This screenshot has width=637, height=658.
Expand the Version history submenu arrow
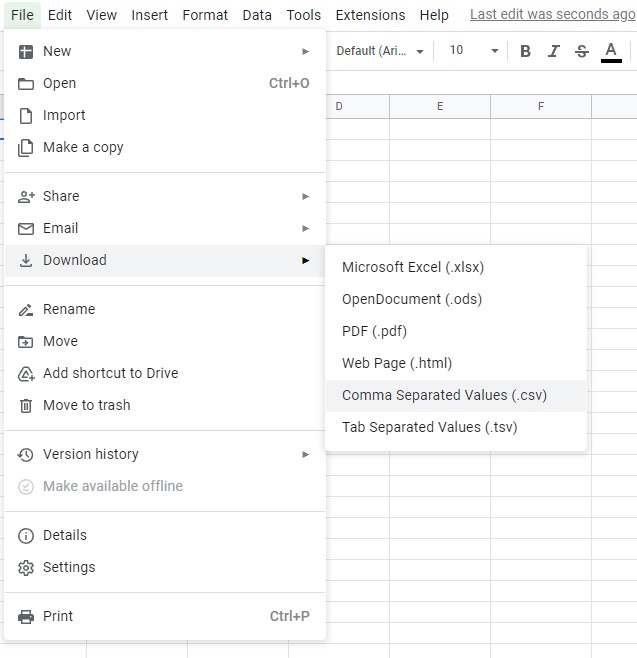[x=306, y=454]
